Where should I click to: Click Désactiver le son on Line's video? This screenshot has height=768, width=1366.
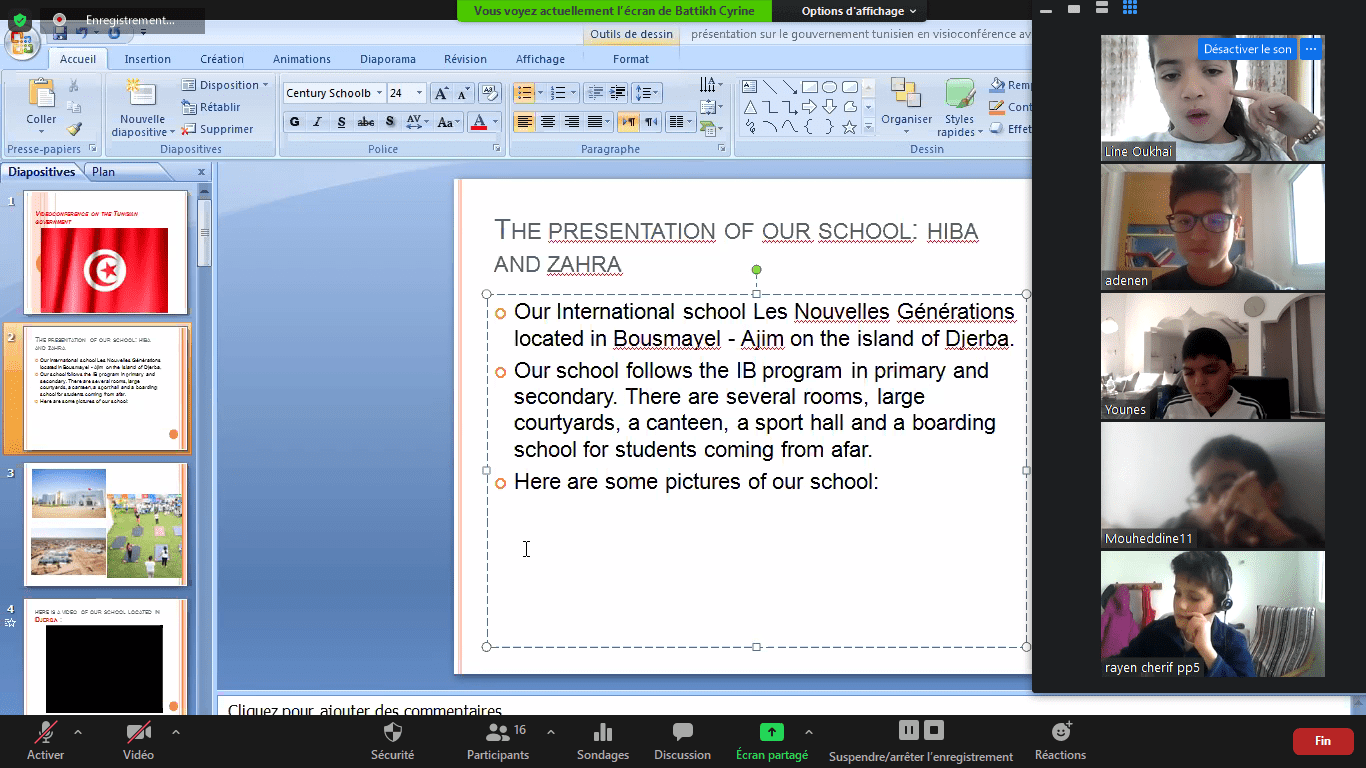pyautogui.click(x=1246, y=48)
